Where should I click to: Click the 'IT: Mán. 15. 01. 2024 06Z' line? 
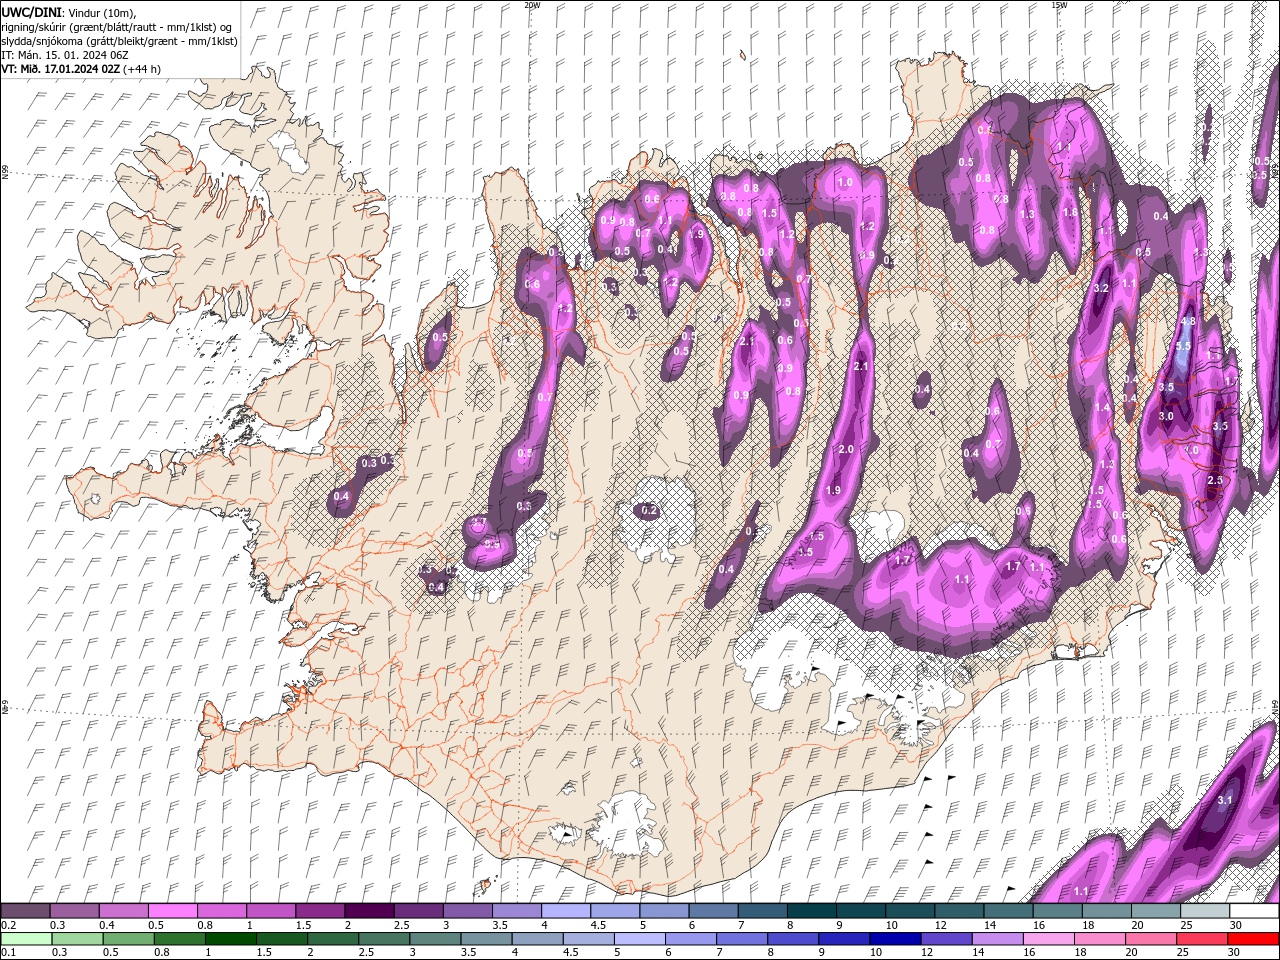67,54
